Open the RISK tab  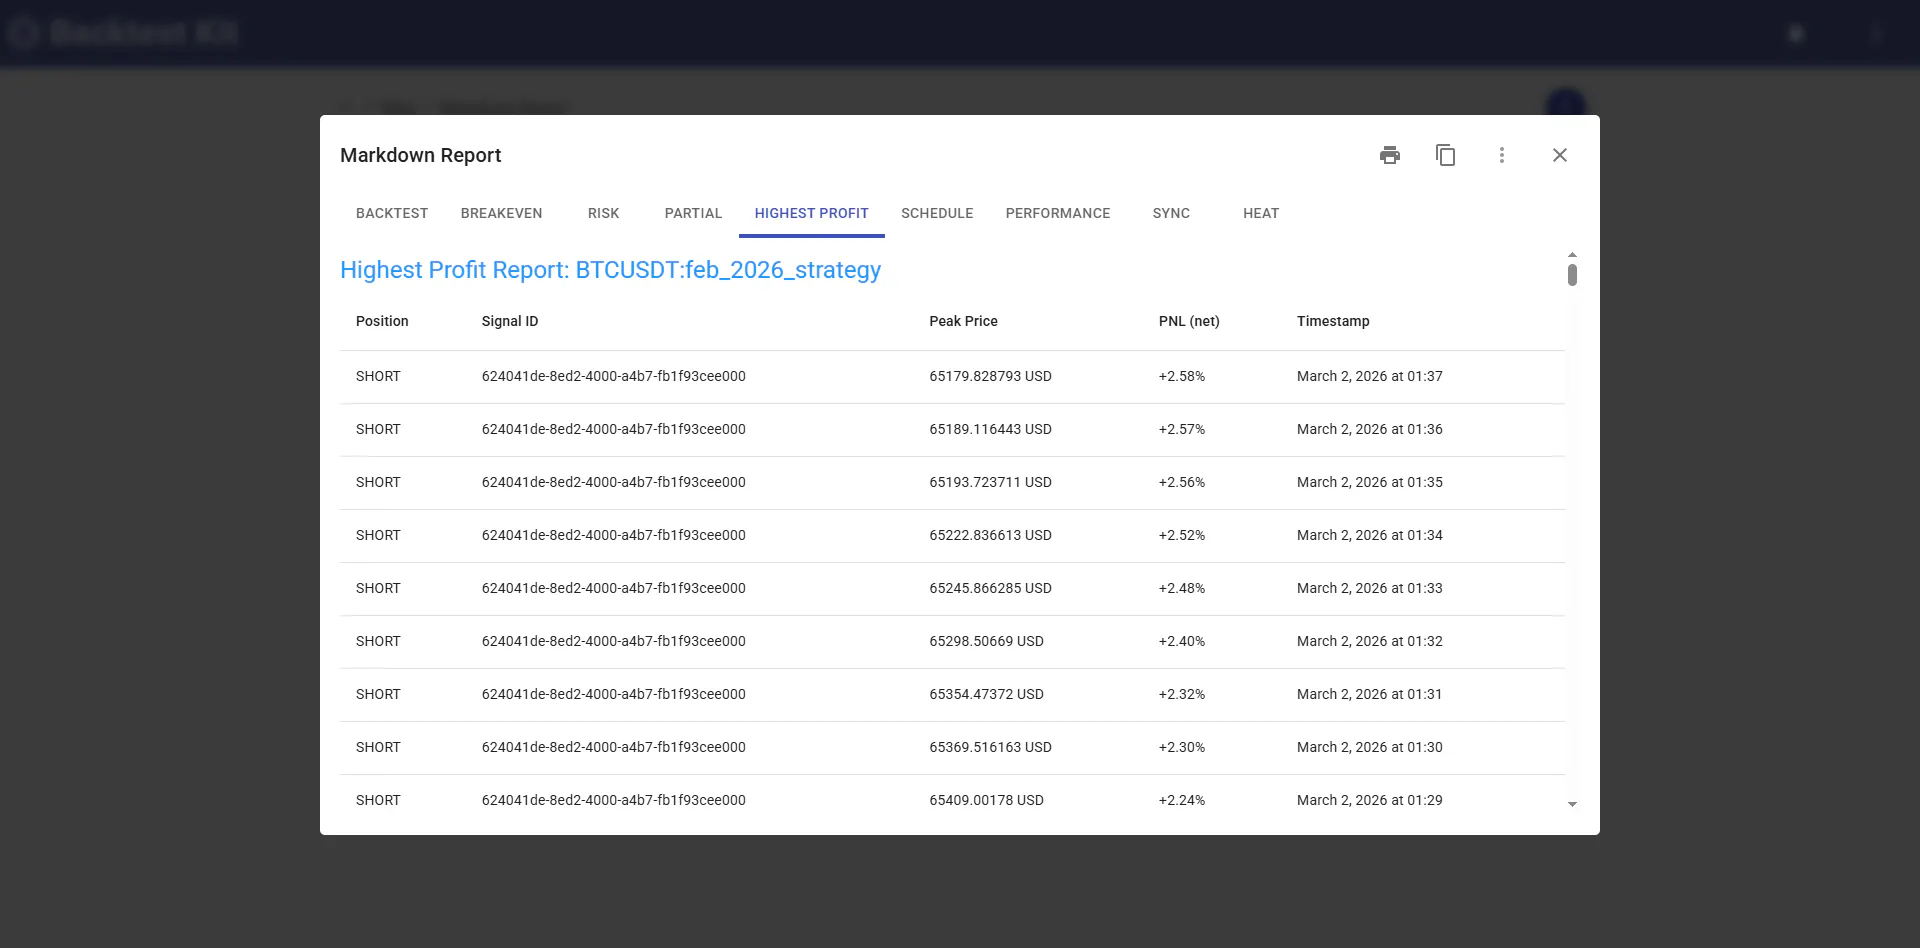click(604, 213)
